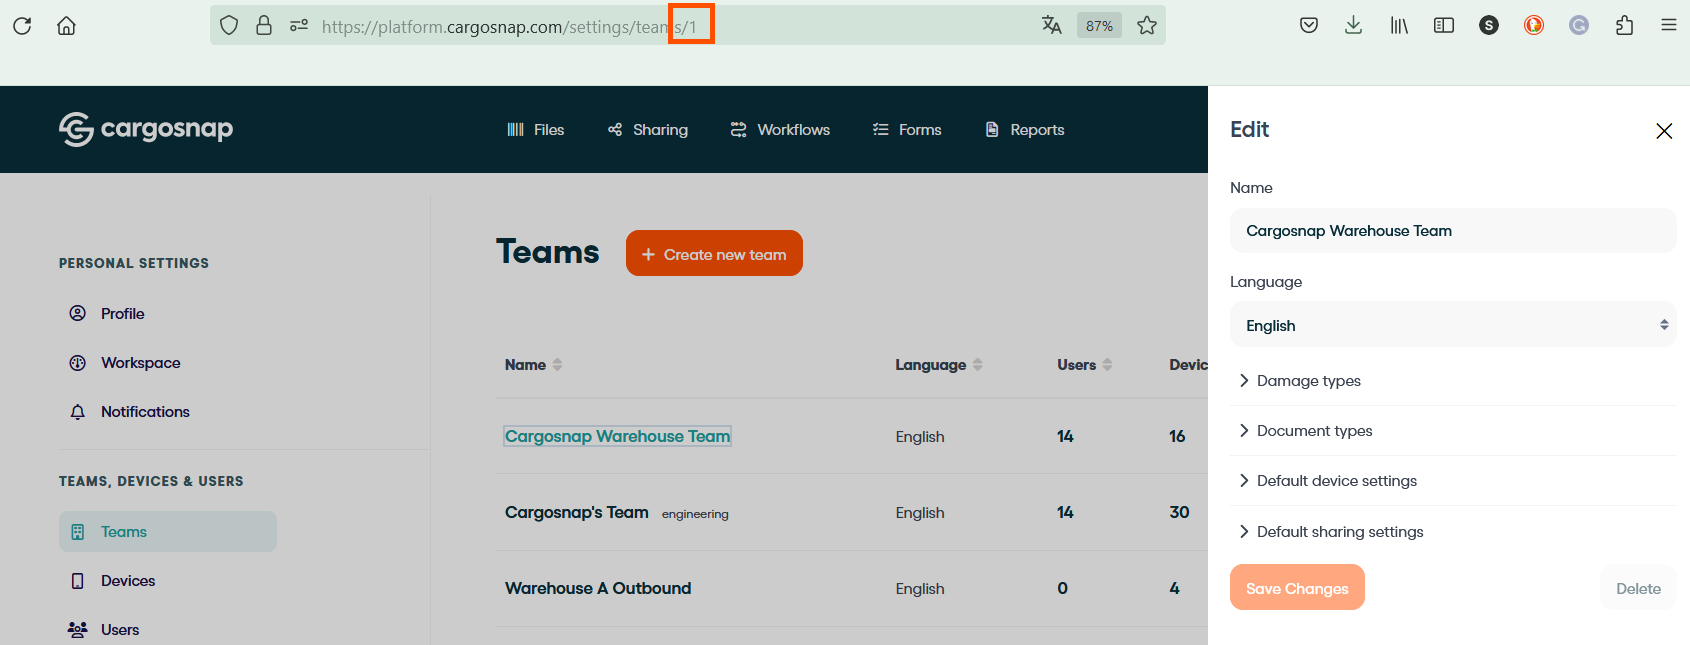Open the Workflows tab in top navigation
Screen dimensions: 1690x645
pos(780,130)
